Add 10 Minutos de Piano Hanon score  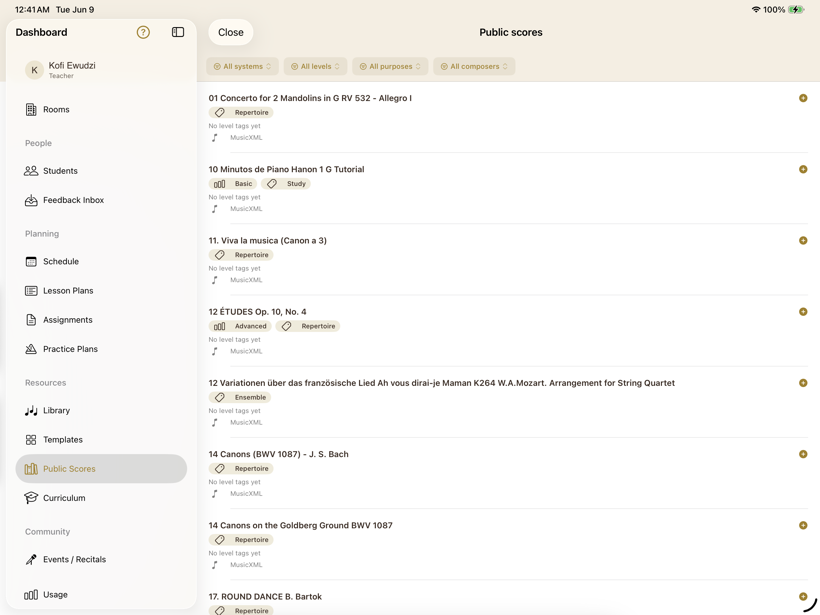803,169
